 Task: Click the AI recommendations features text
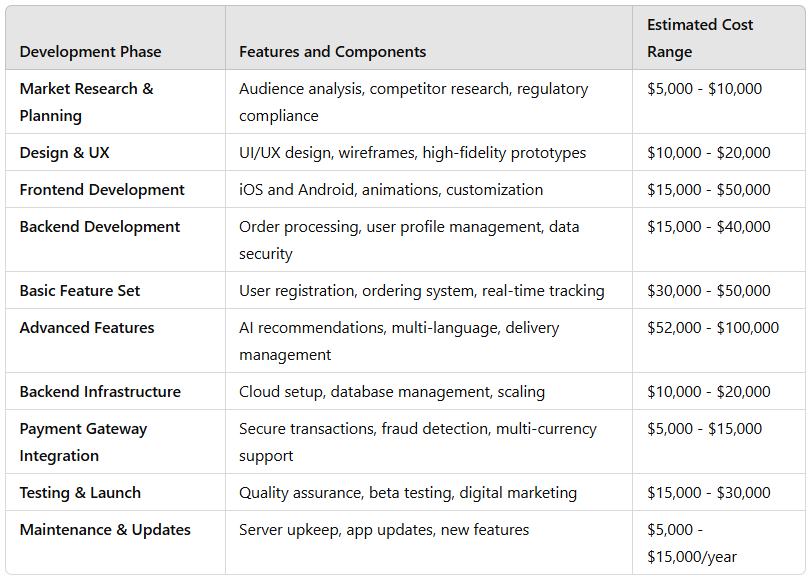click(399, 341)
